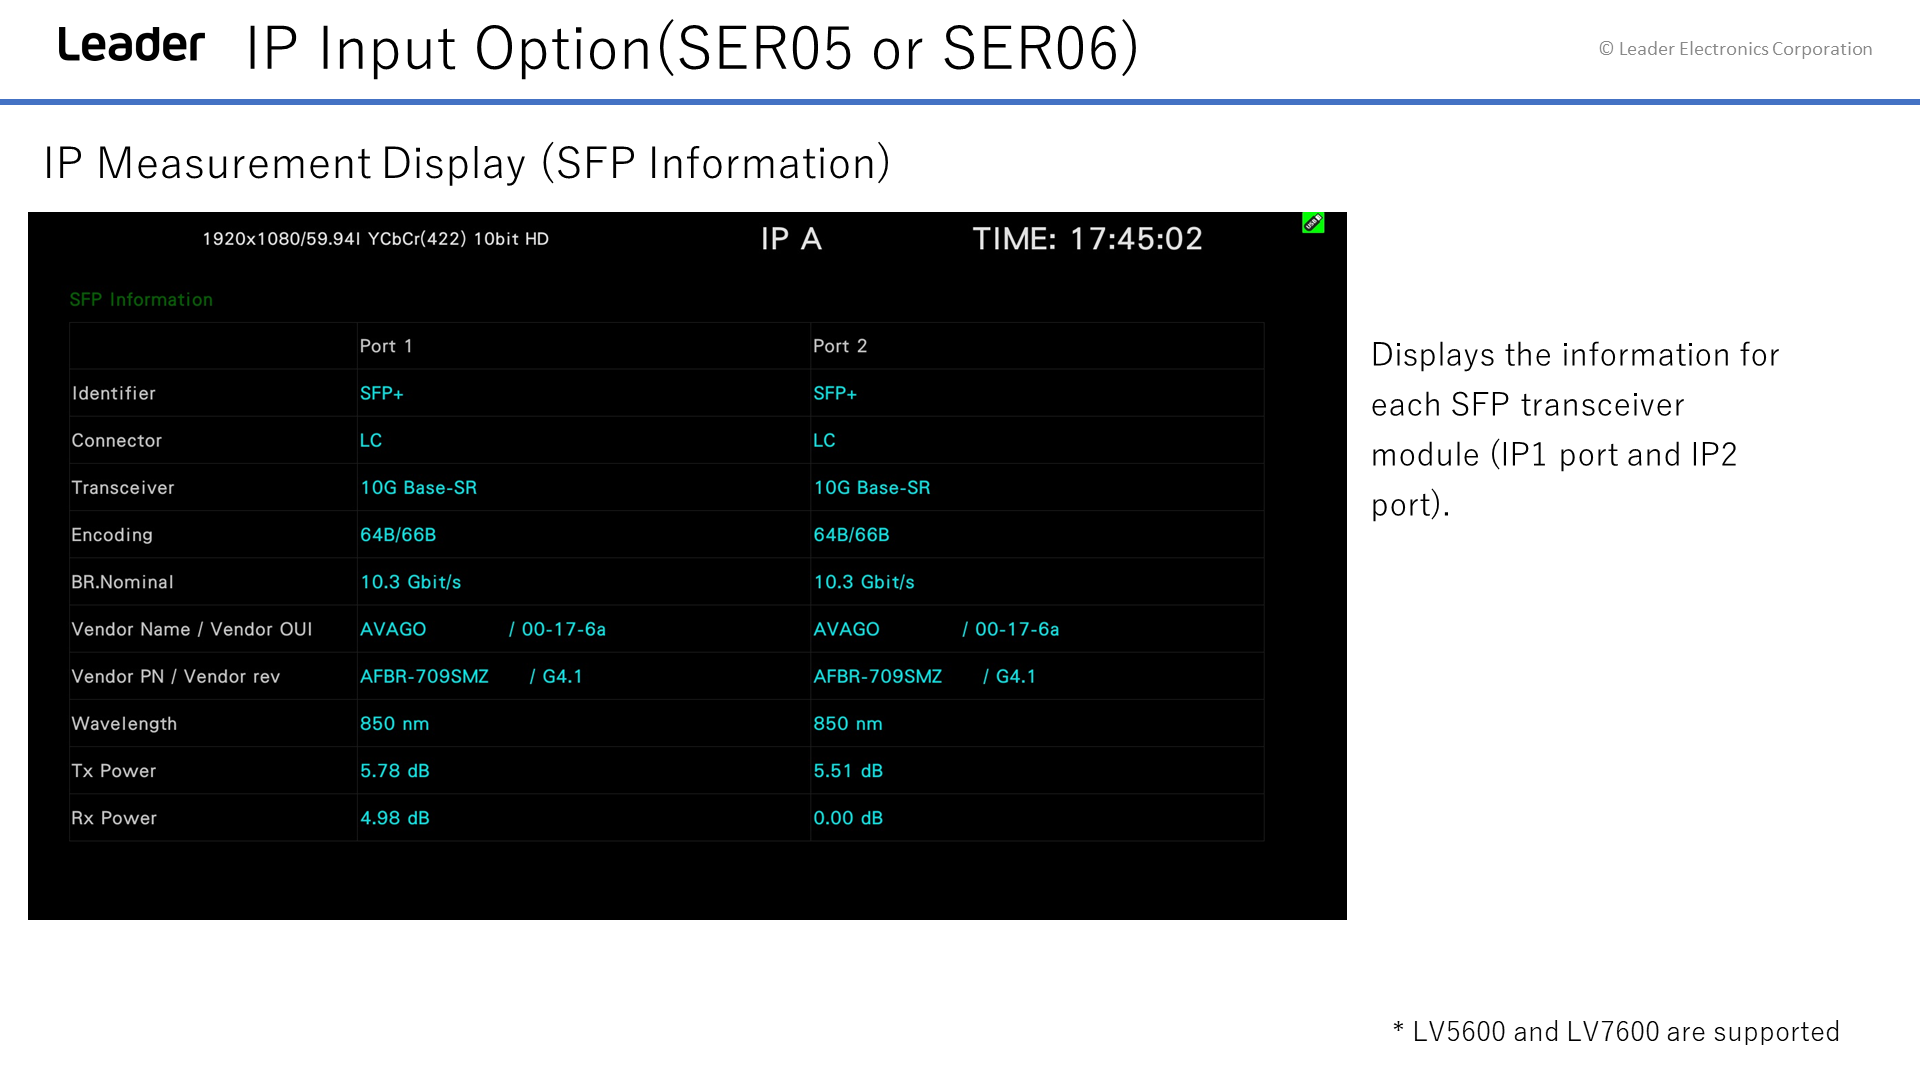Click Port 1 Transceiver 10G Base-SR
1920x1080 pixels.
(419, 488)
